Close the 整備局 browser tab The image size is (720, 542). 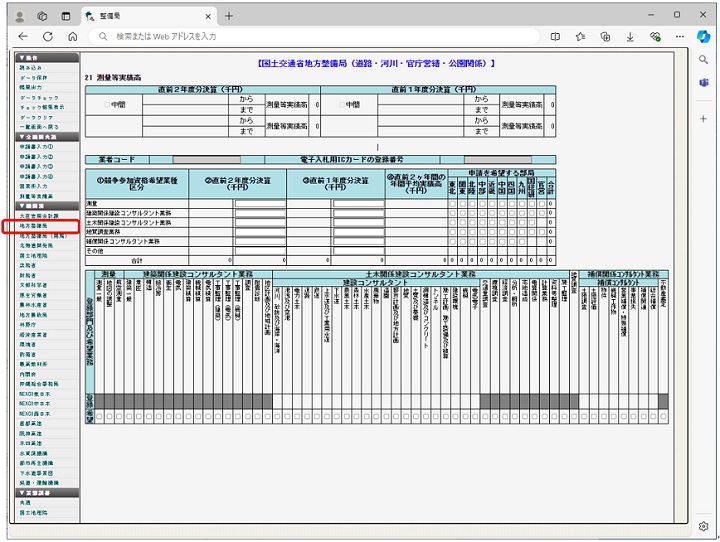[208, 16]
